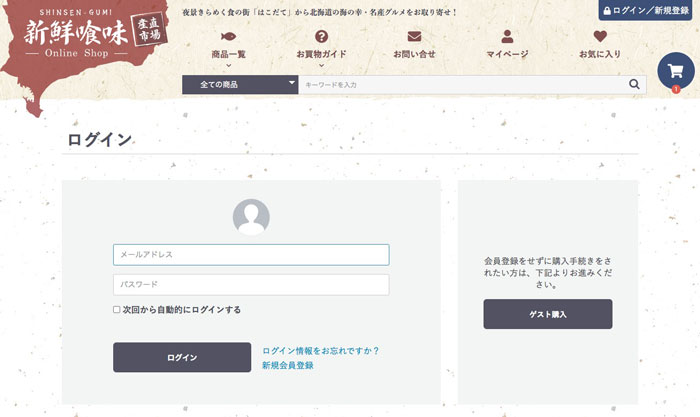Click into the パスワード field
700x417 pixels.
pyautogui.click(x=251, y=284)
